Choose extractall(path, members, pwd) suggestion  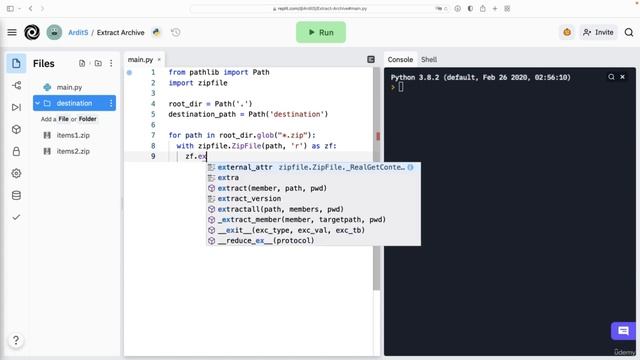313,209
